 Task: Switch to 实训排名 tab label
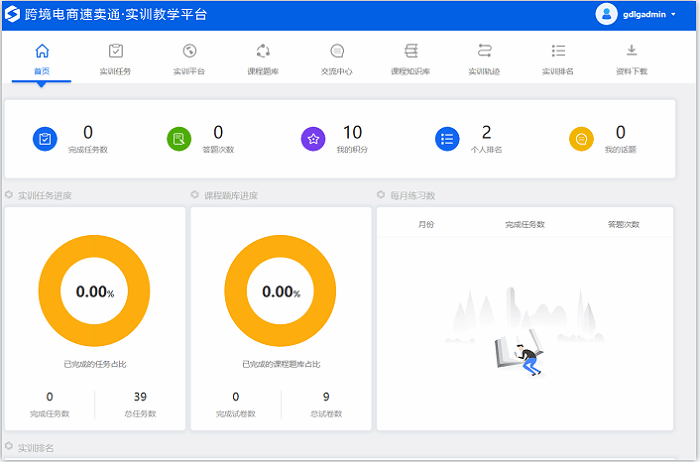[558, 71]
